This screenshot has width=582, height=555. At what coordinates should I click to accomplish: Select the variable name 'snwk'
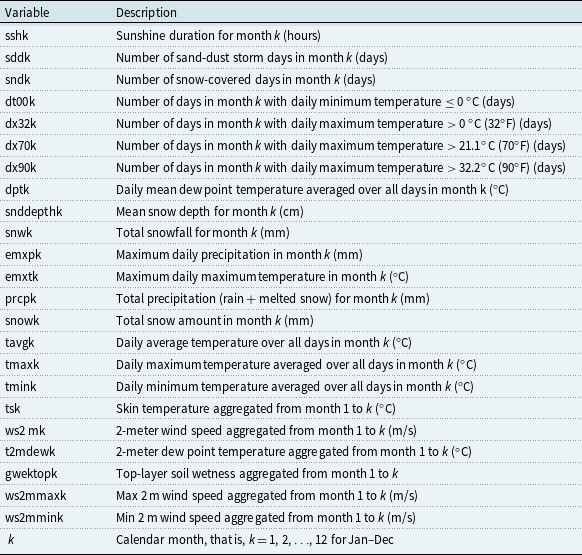pos(19,233)
